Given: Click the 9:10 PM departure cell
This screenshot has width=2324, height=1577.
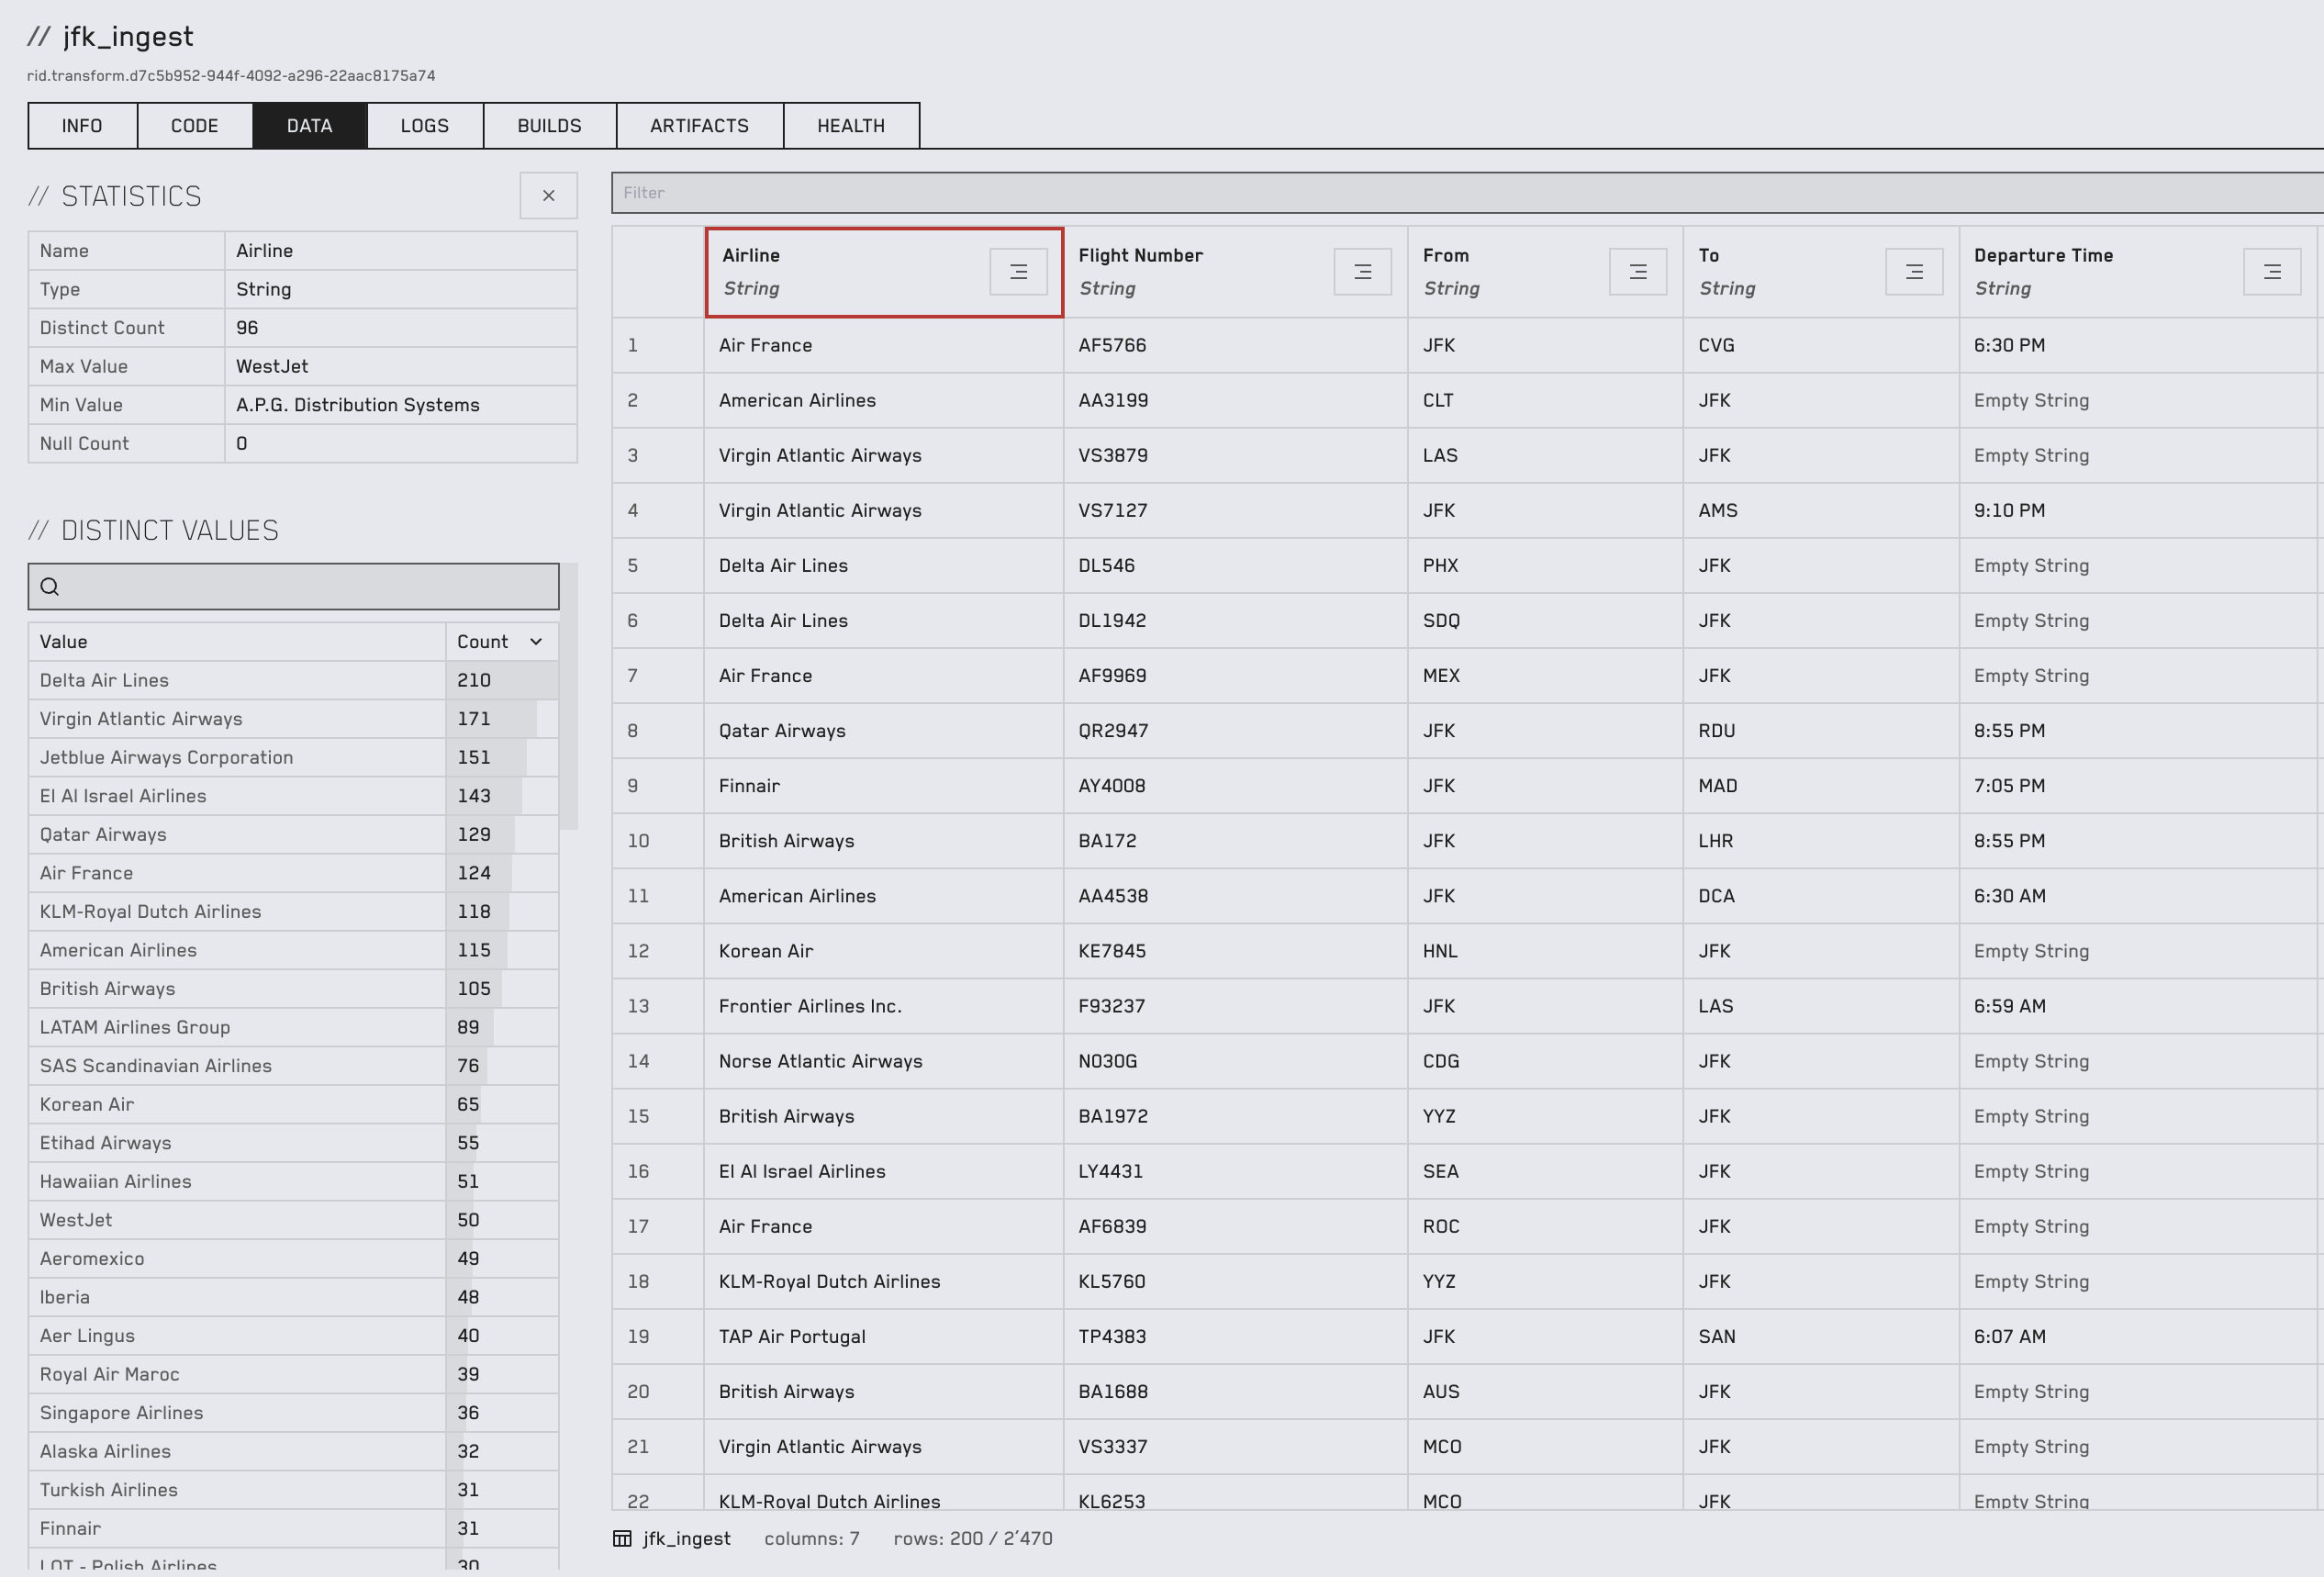Looking at the screenshot, I should tap(2138, 511).
